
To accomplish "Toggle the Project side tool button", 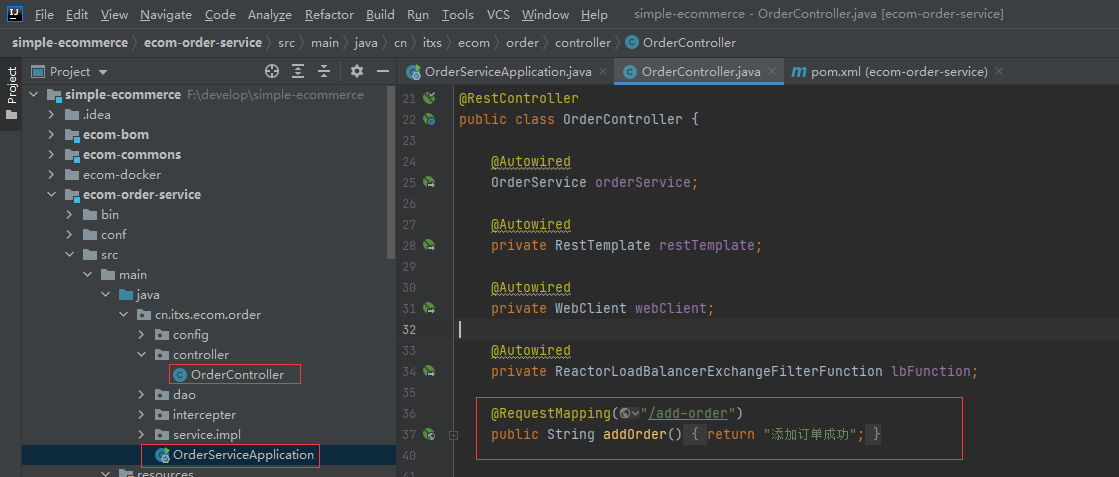I will point(11,94).
